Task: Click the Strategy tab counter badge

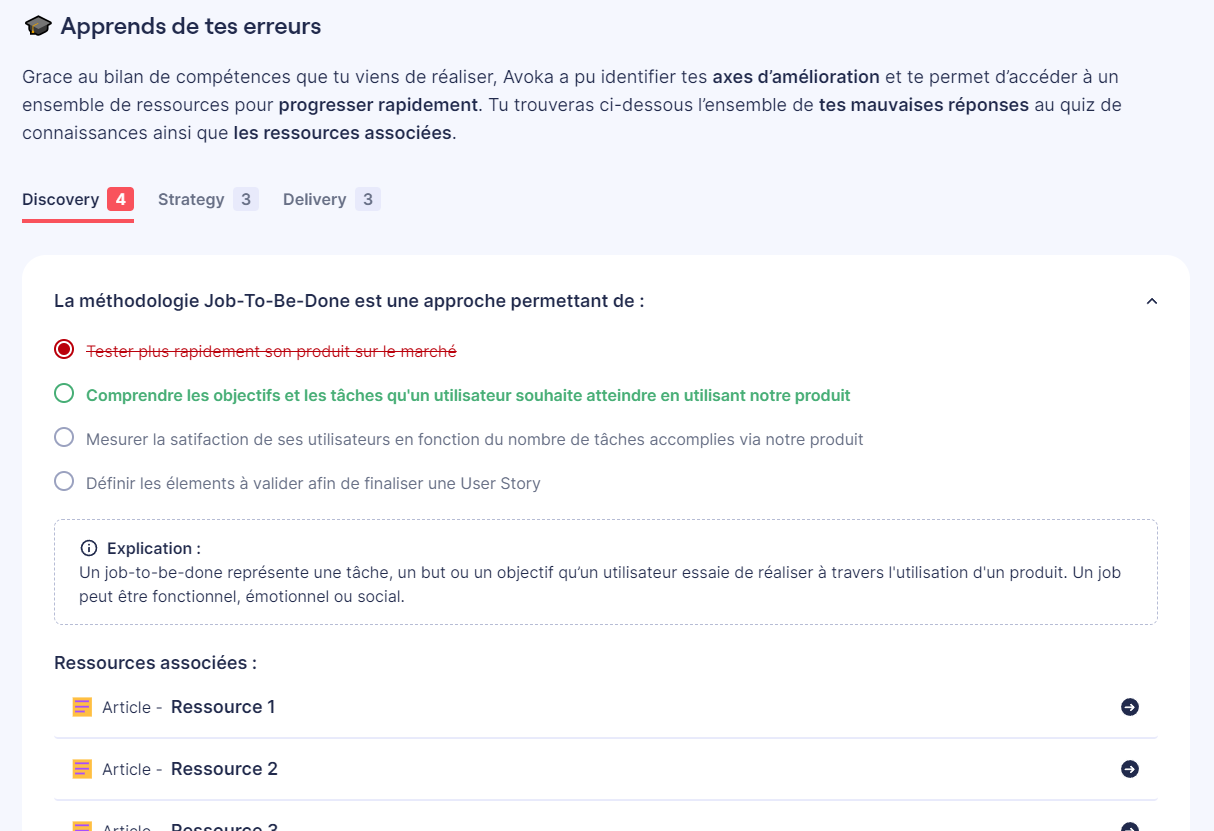Action: [245, 199]
